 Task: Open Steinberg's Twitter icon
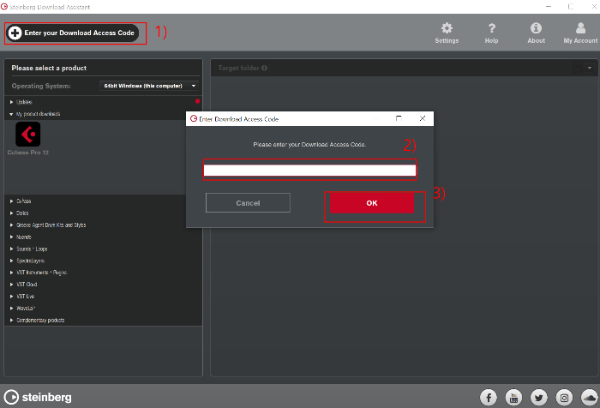(x=539, y=398)
